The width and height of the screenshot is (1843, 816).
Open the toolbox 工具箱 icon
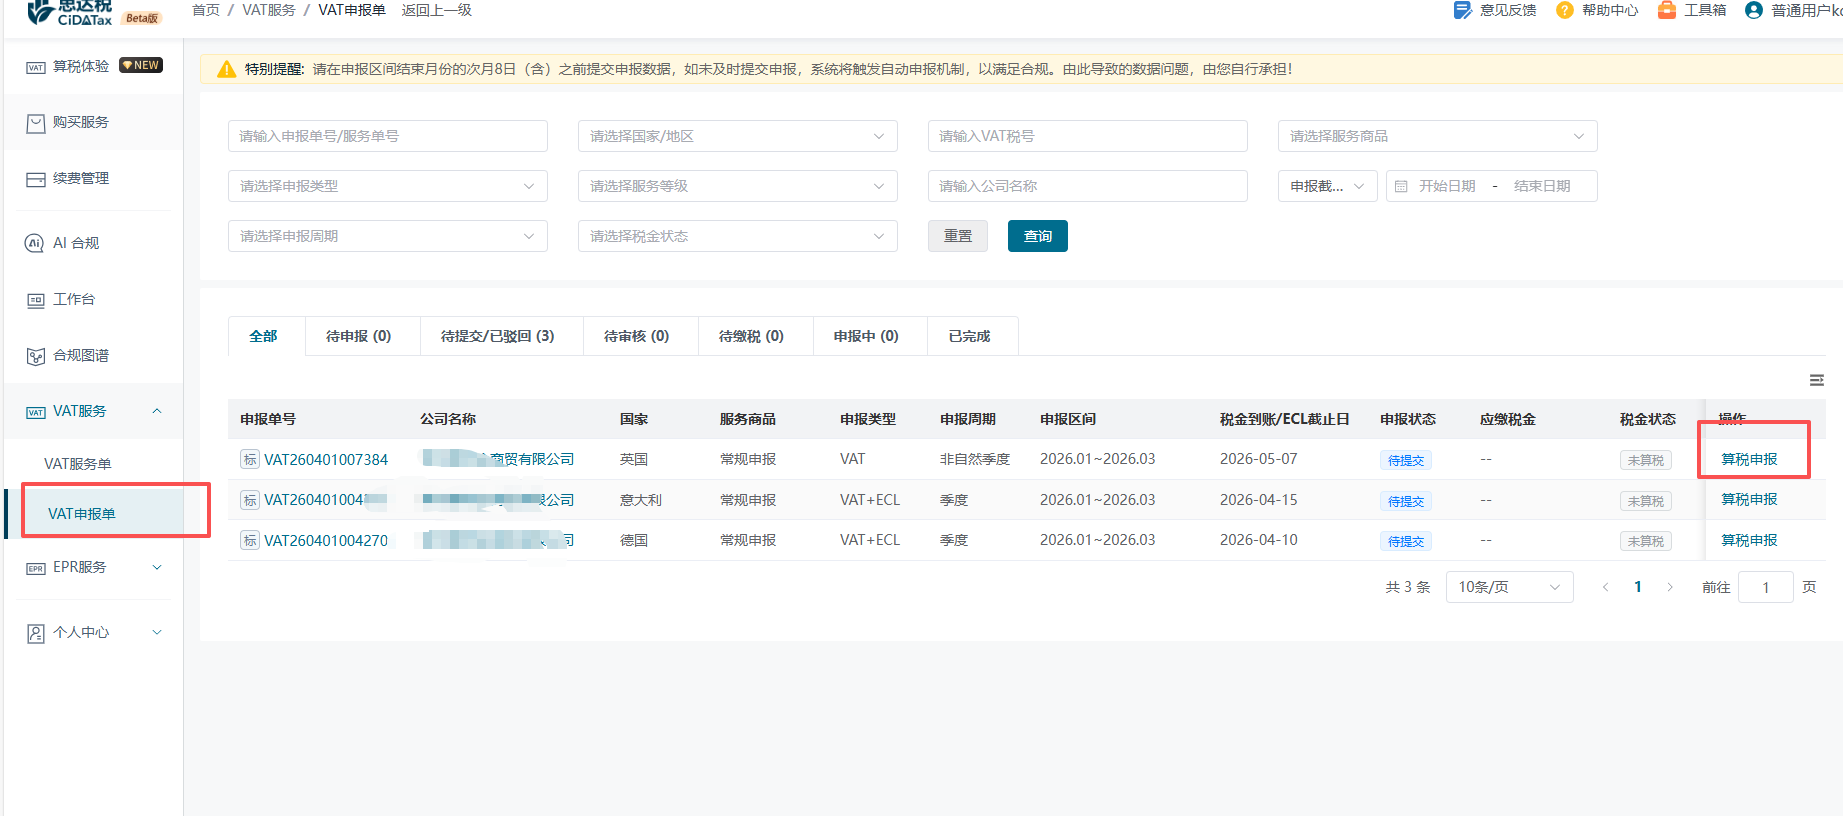pyautogui.click(x=1666, y=10)
